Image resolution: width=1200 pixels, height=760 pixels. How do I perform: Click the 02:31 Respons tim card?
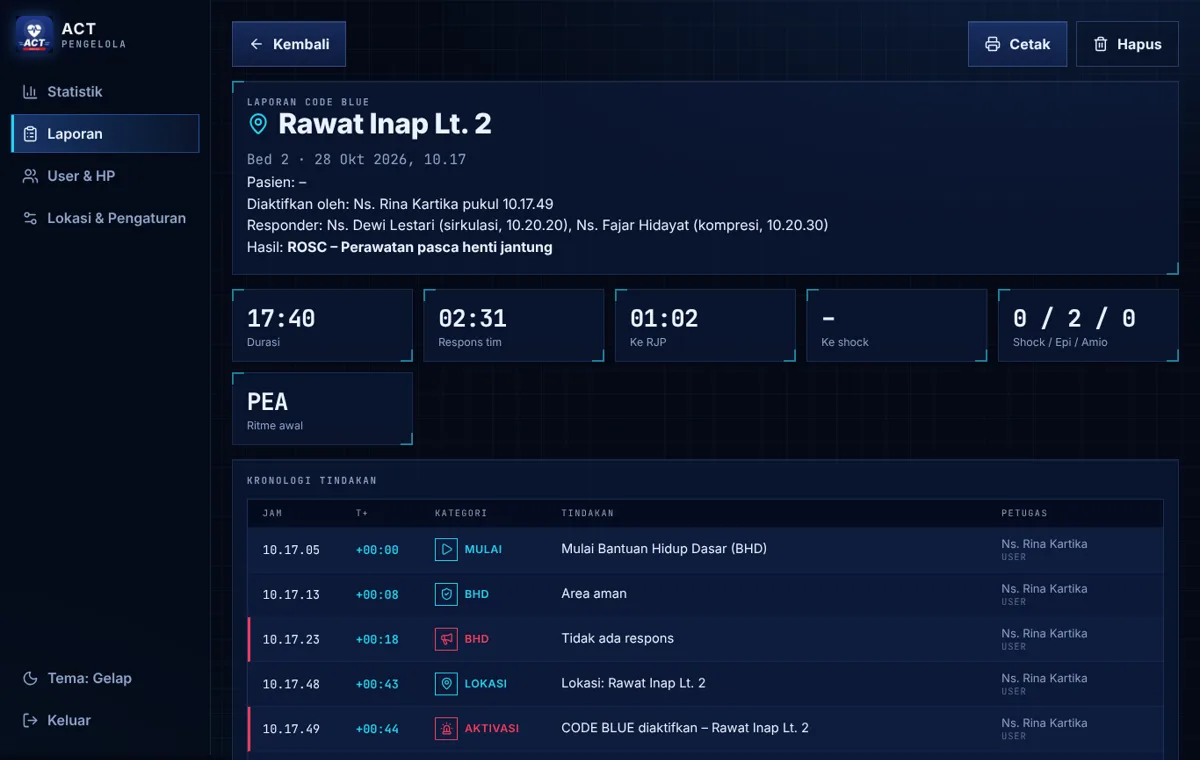click(x=514, y=325)
